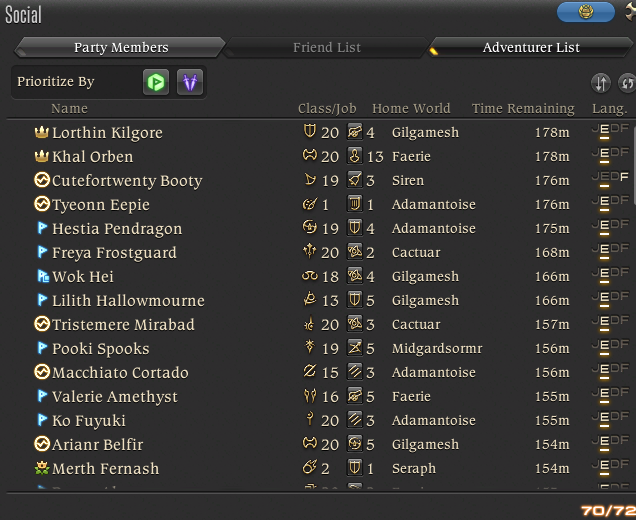Switch to Party Members tab
This screenshot has height=520, width=636.
pos(121,48)
